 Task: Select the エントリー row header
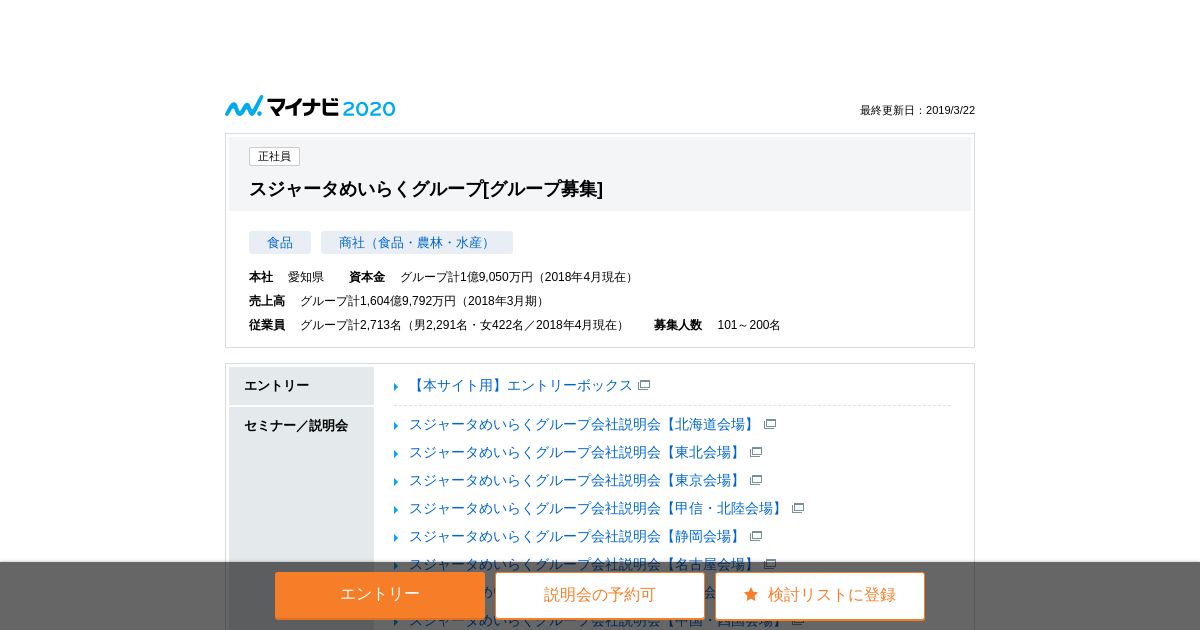coord(301,386)
